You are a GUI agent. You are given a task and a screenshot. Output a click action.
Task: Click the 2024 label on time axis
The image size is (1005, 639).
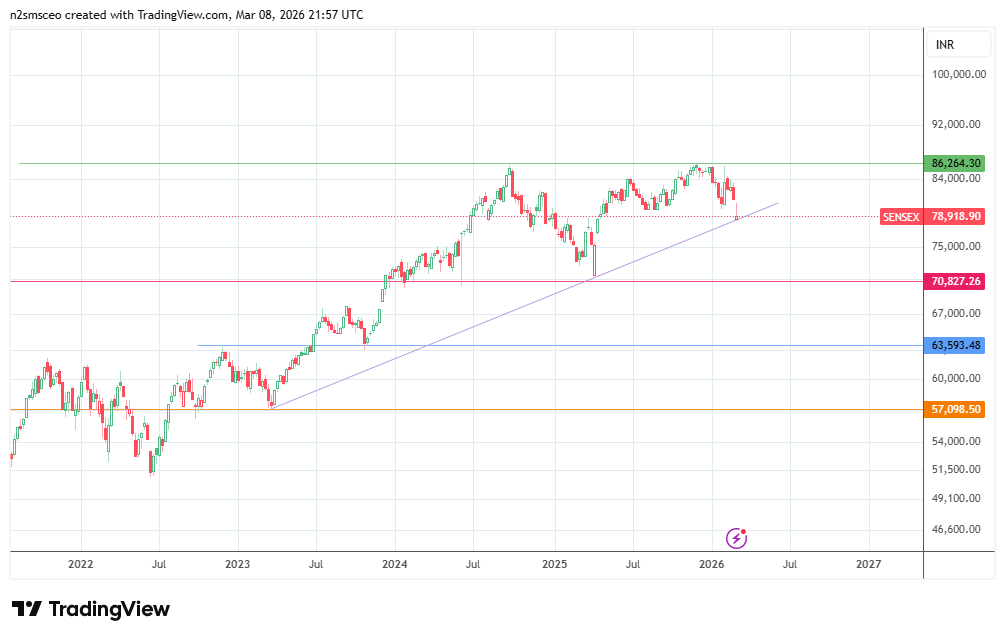(x=394, y=565)
